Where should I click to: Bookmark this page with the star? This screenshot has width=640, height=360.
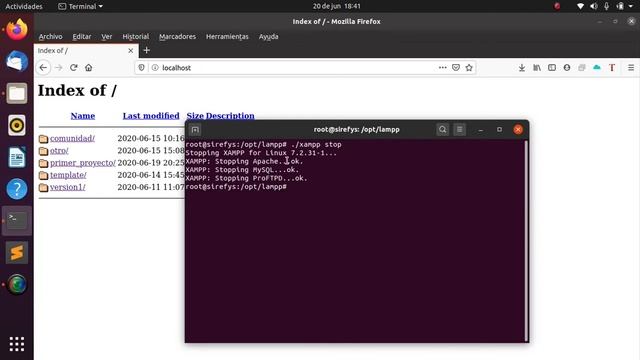[x=469, y=68]
